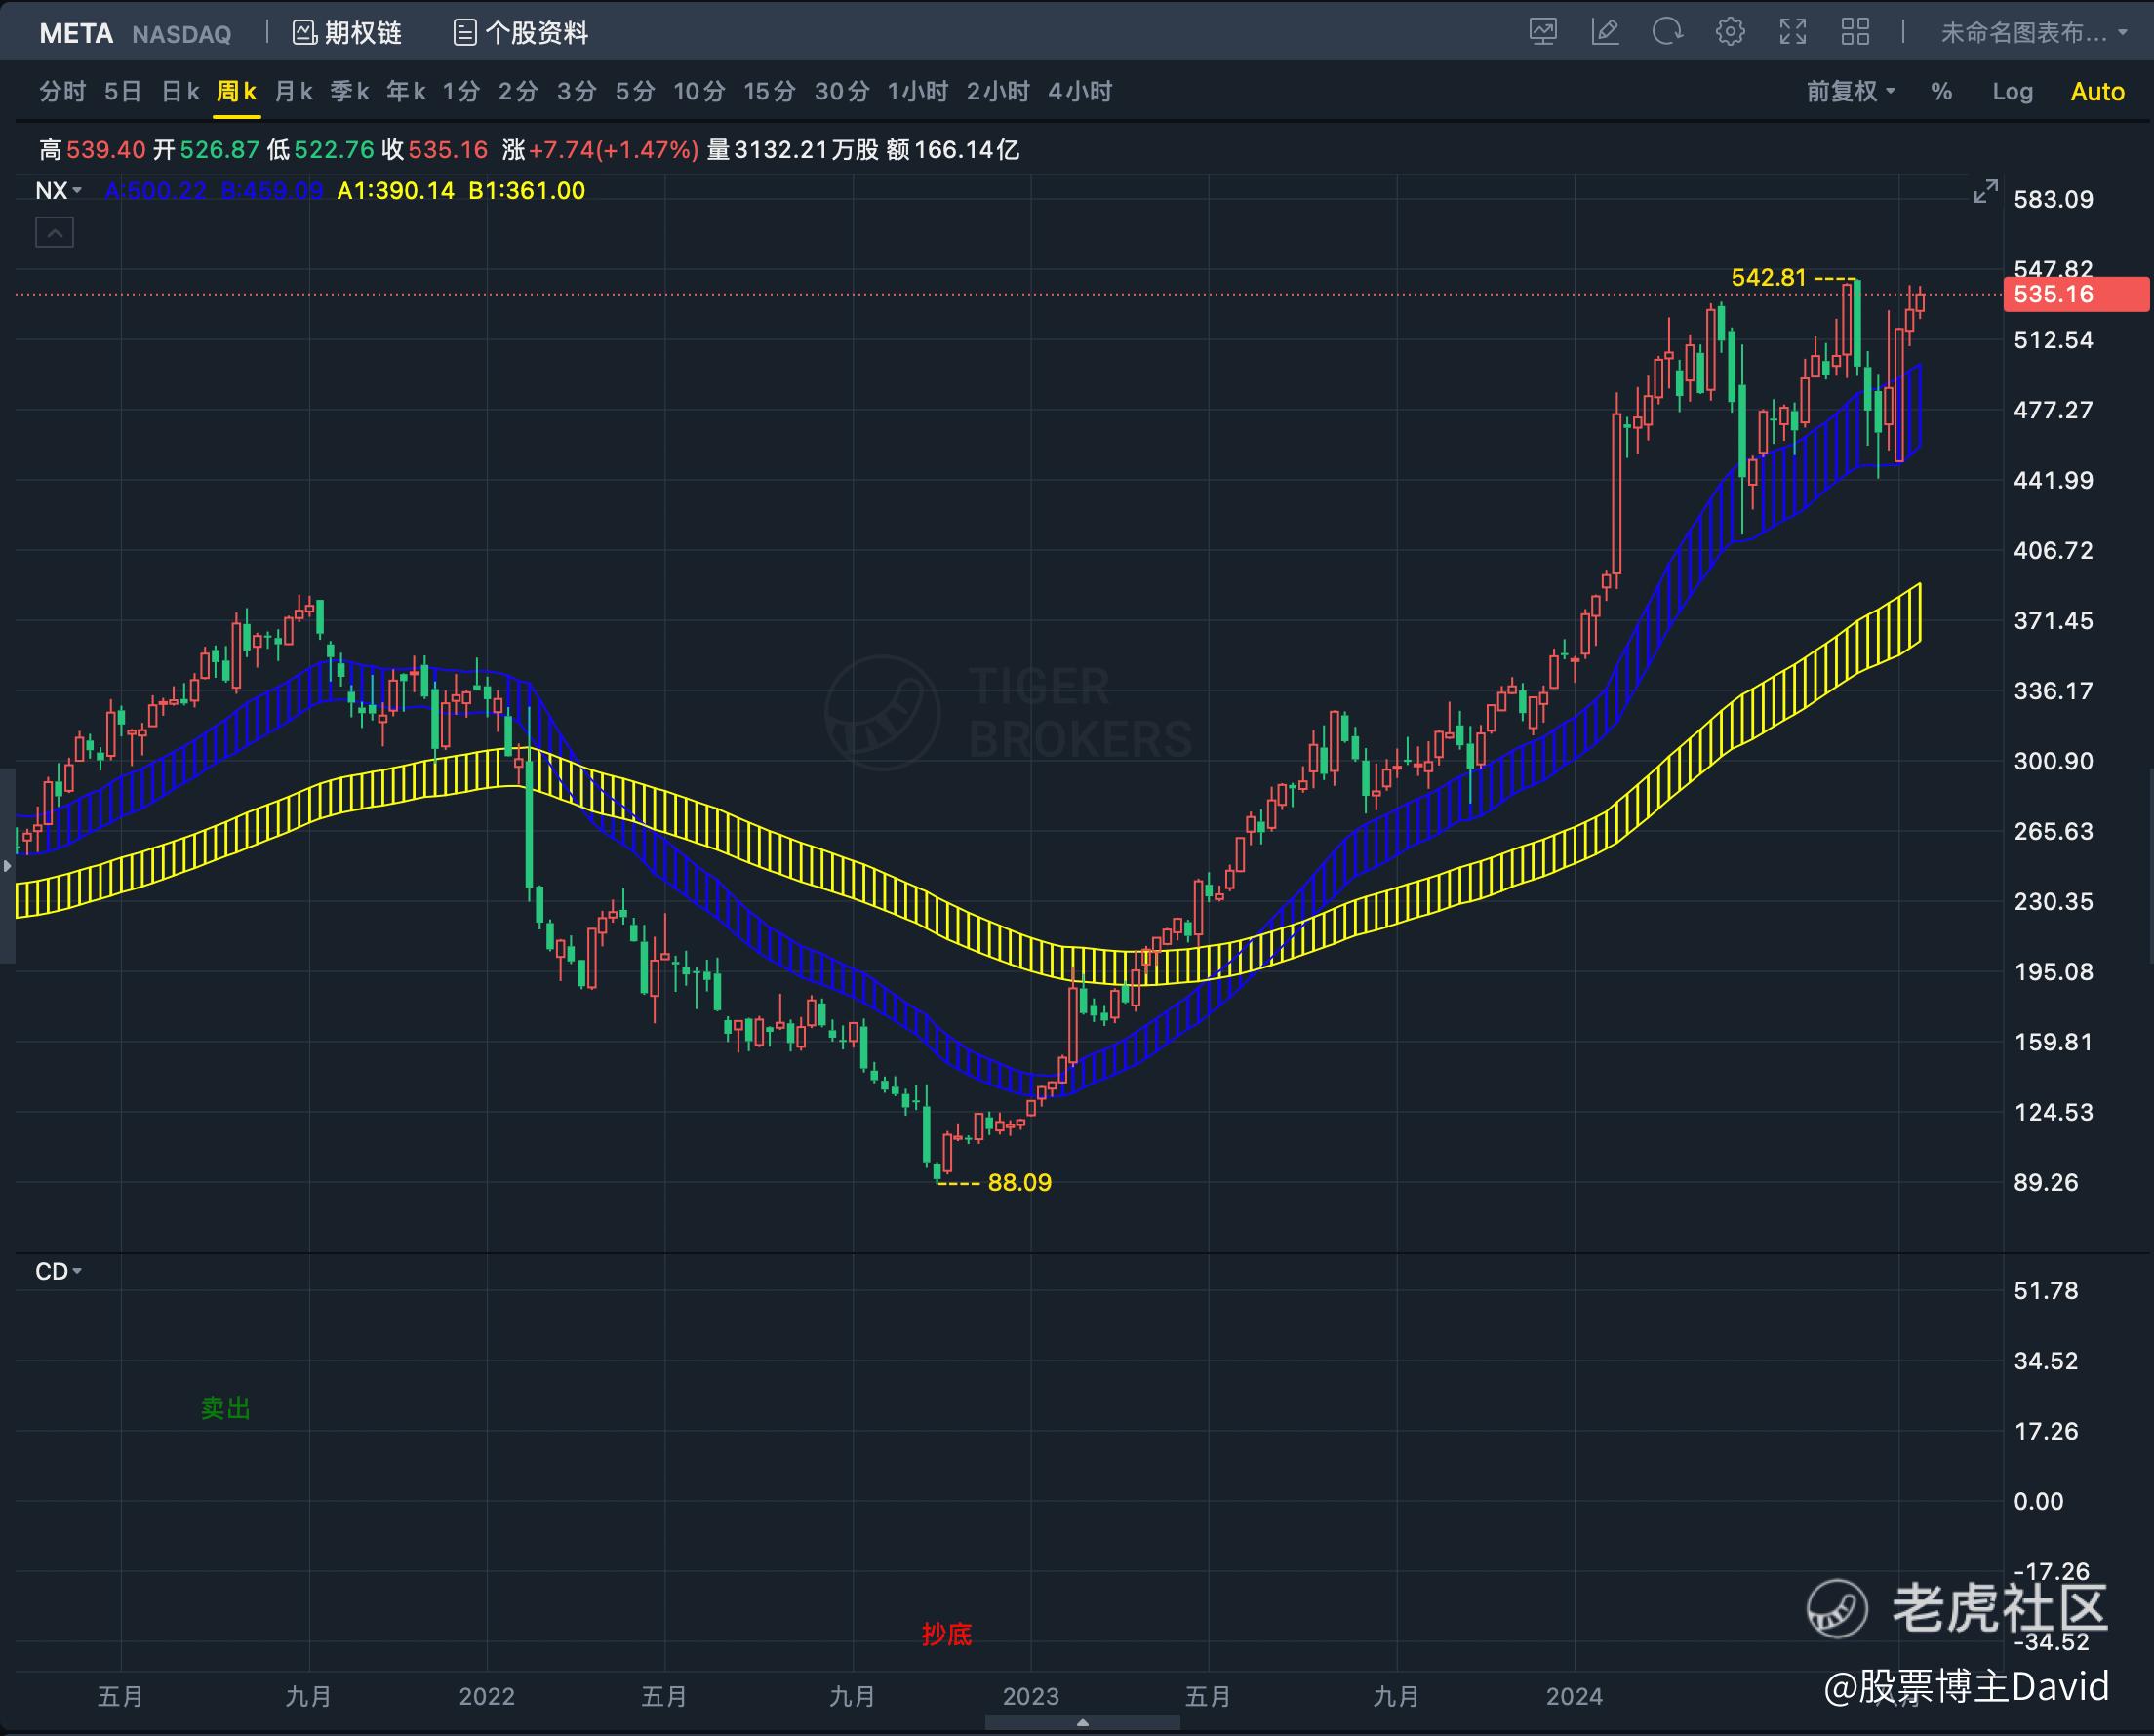Image resolution: width=2154 pixels, height=1736 pixels.
Task: Click the bottom timeline scrollbar handle
Action: (1082, 1723)
